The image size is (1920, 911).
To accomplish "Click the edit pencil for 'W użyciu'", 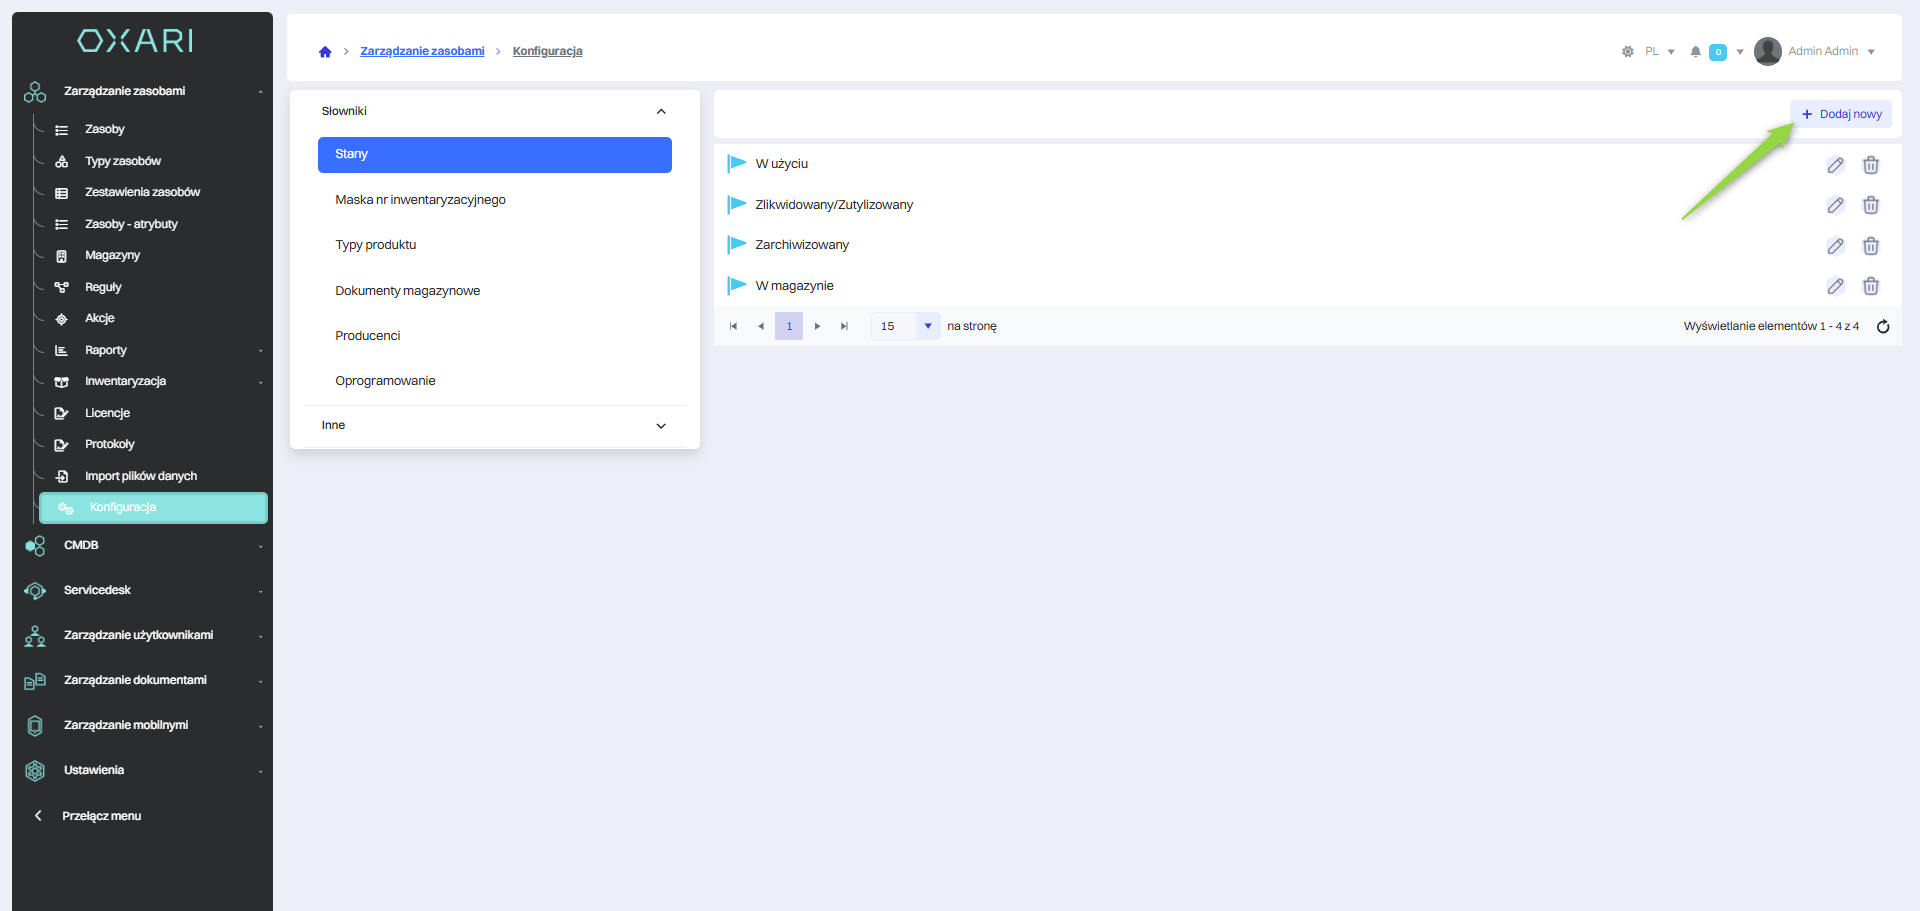I will tap(1835, 165).
